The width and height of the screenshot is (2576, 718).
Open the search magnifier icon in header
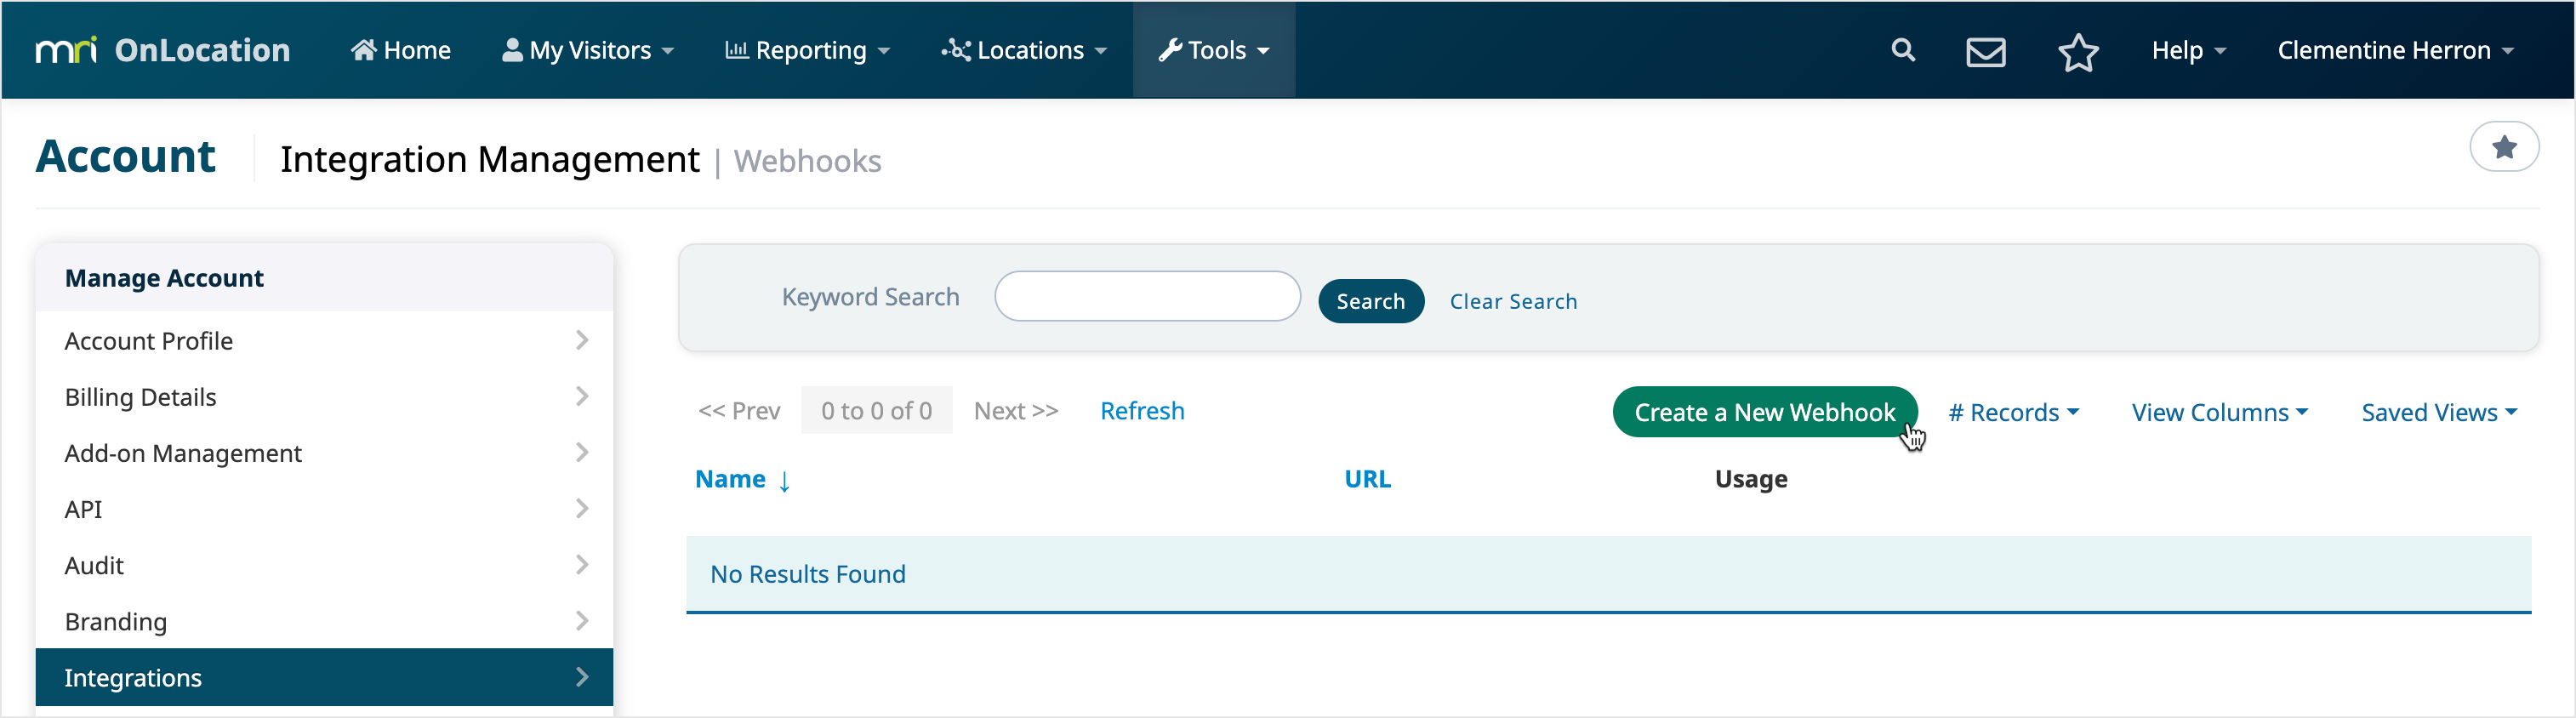click(x=1903, y=50)
